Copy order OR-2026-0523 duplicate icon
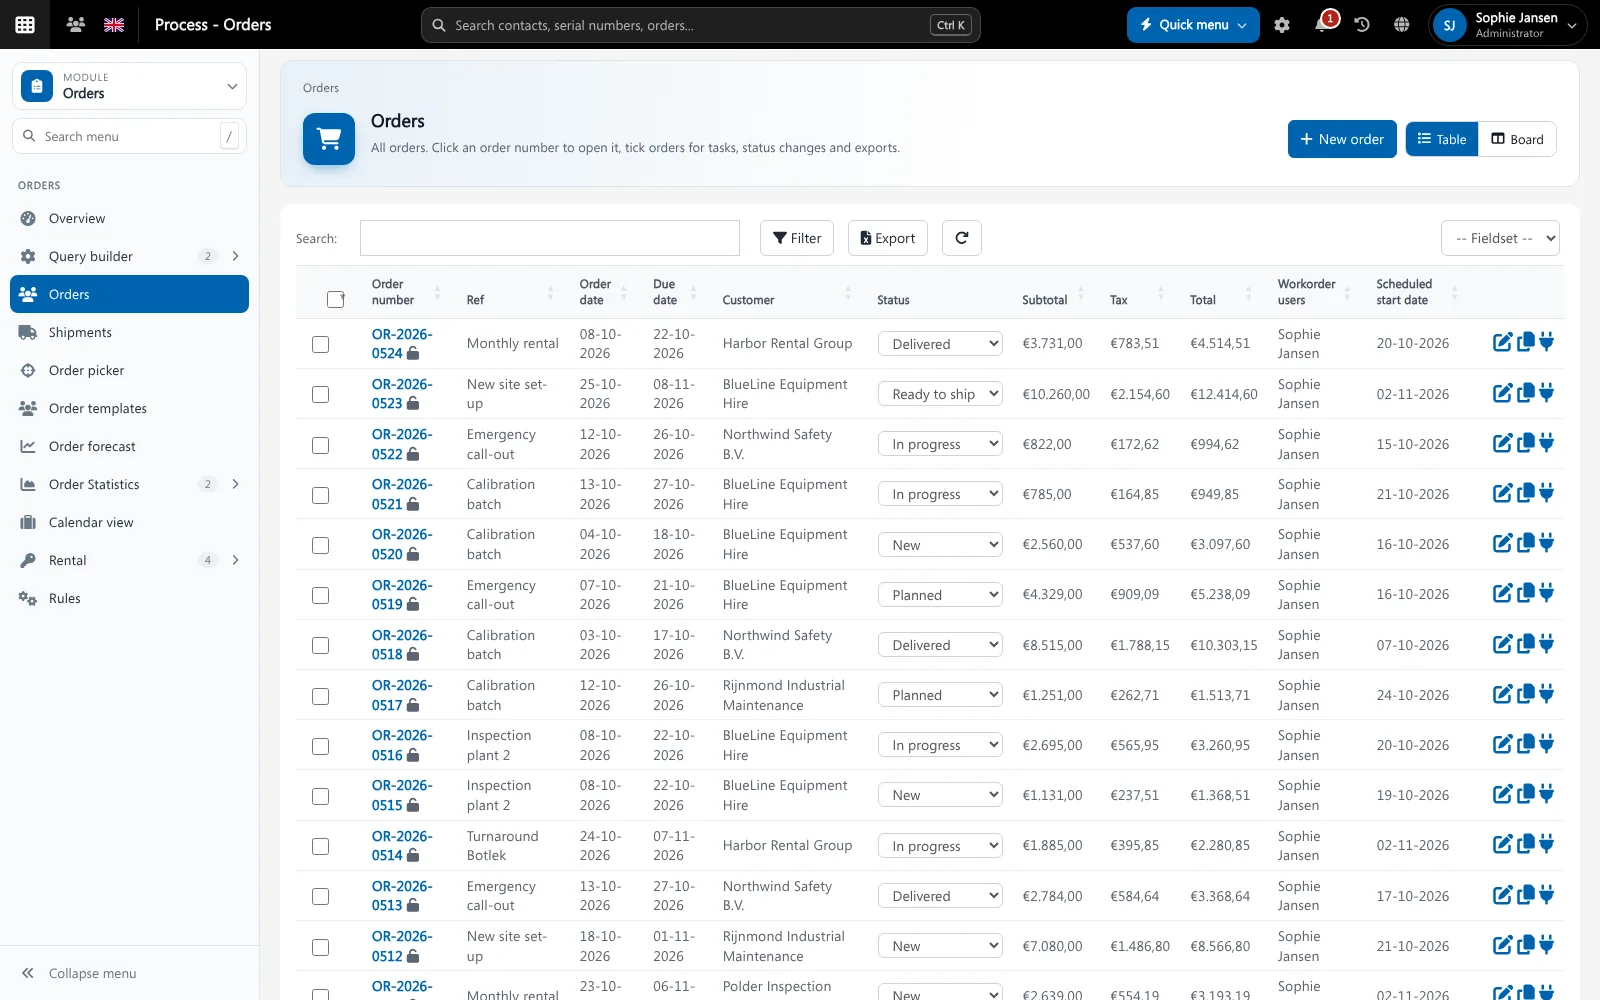 1525,393
